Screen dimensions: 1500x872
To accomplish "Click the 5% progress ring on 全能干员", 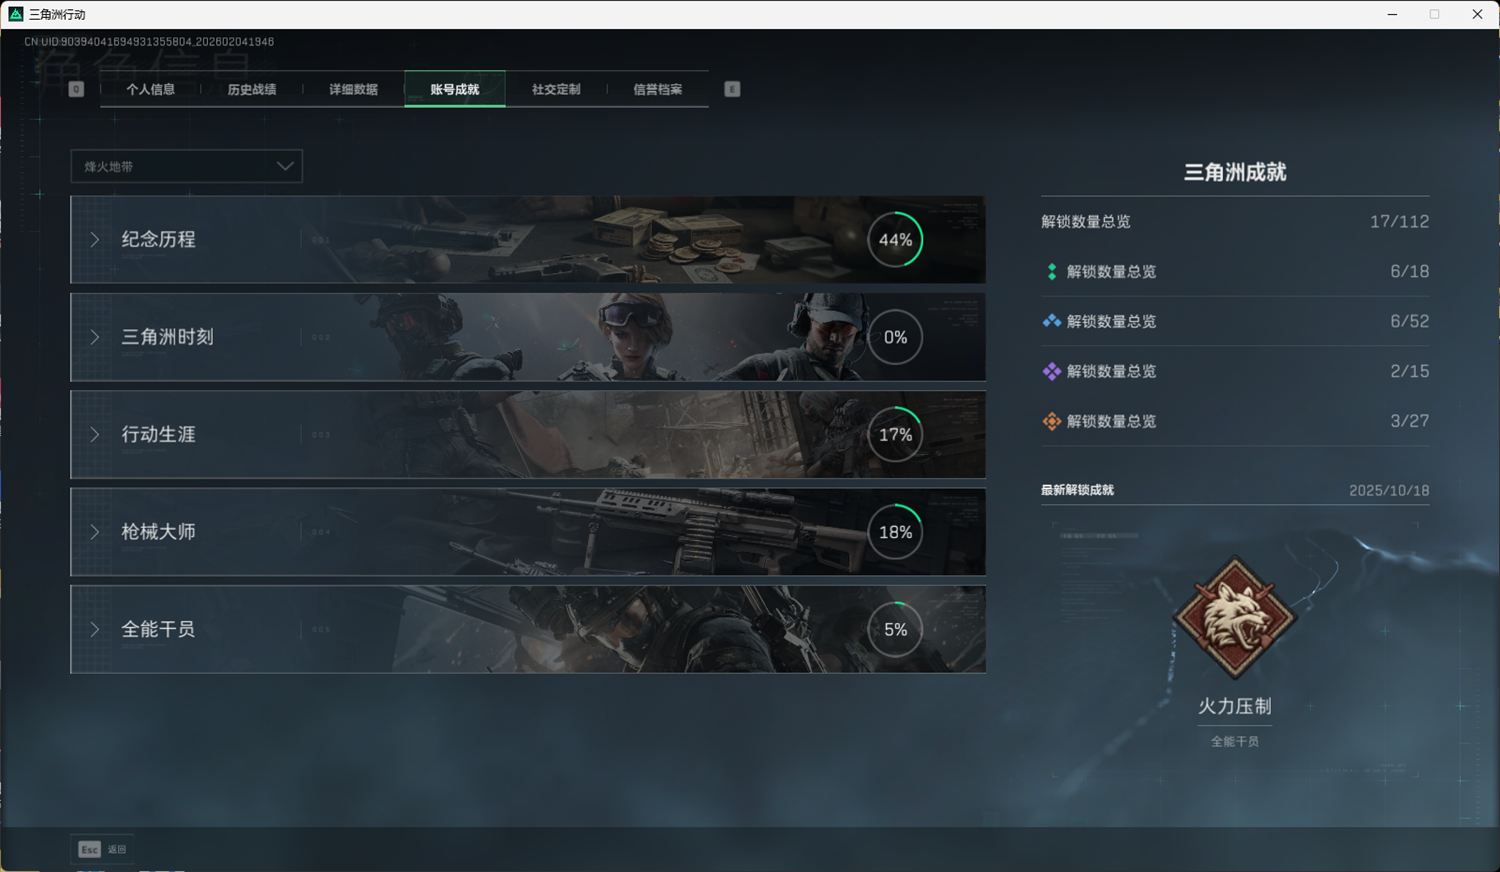I will pos(895,630).
